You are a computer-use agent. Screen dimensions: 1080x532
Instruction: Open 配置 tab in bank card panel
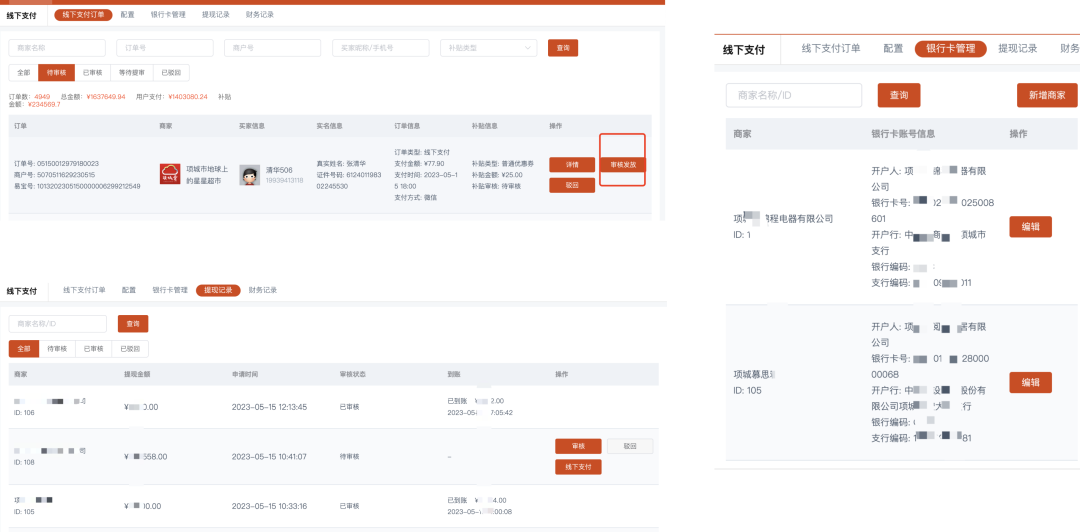pyautogui.click(x=893, y=48)
